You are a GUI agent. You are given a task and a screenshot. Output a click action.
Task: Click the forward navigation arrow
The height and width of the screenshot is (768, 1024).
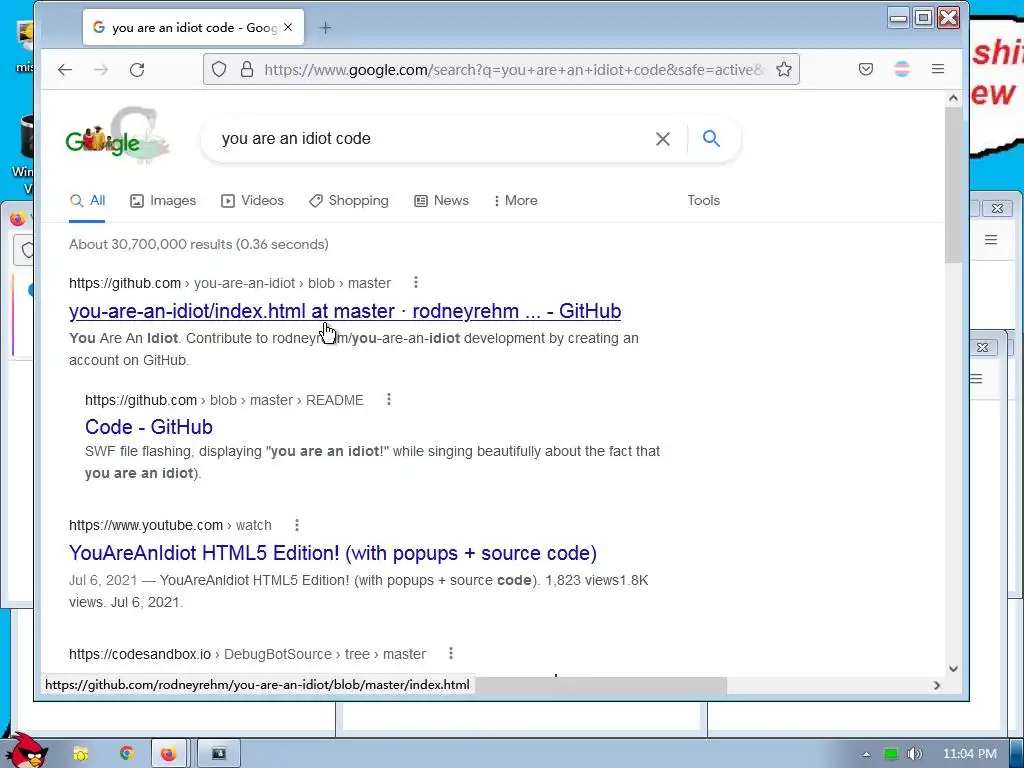click(x=101, y=70)
